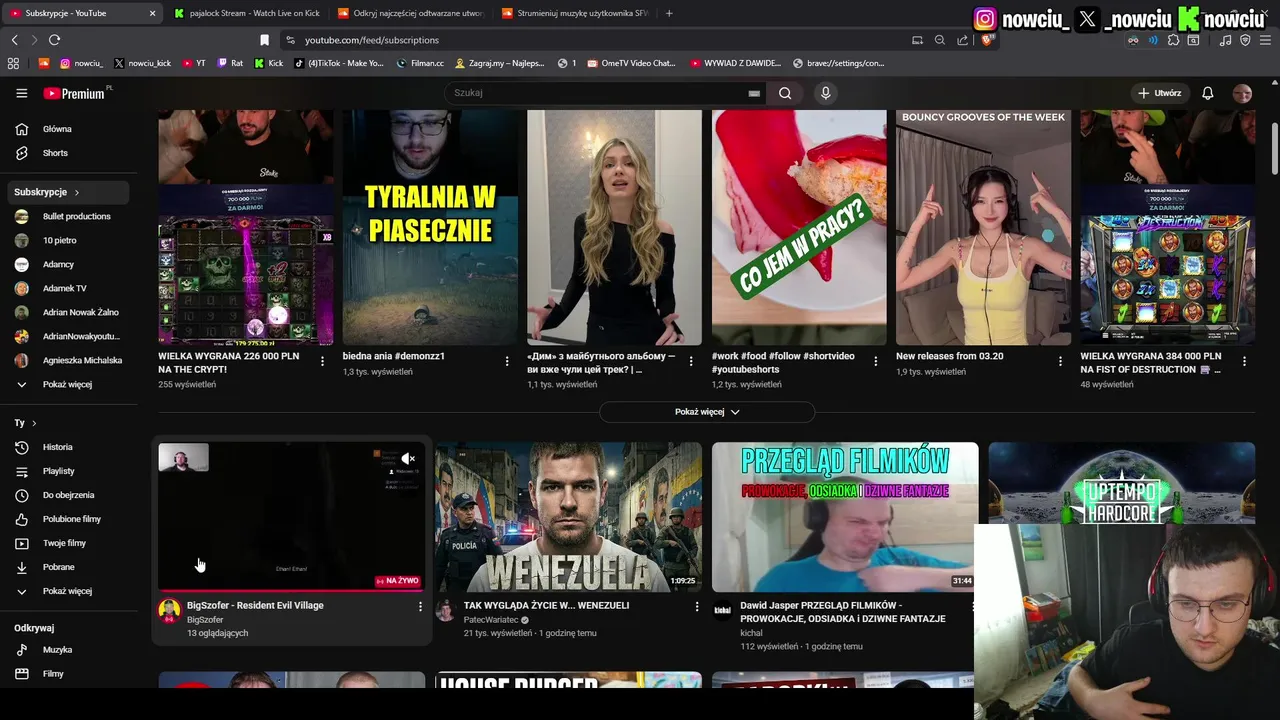Click the address bar URL
This screenshot has width=1280, height=720.
click(371, 40)
